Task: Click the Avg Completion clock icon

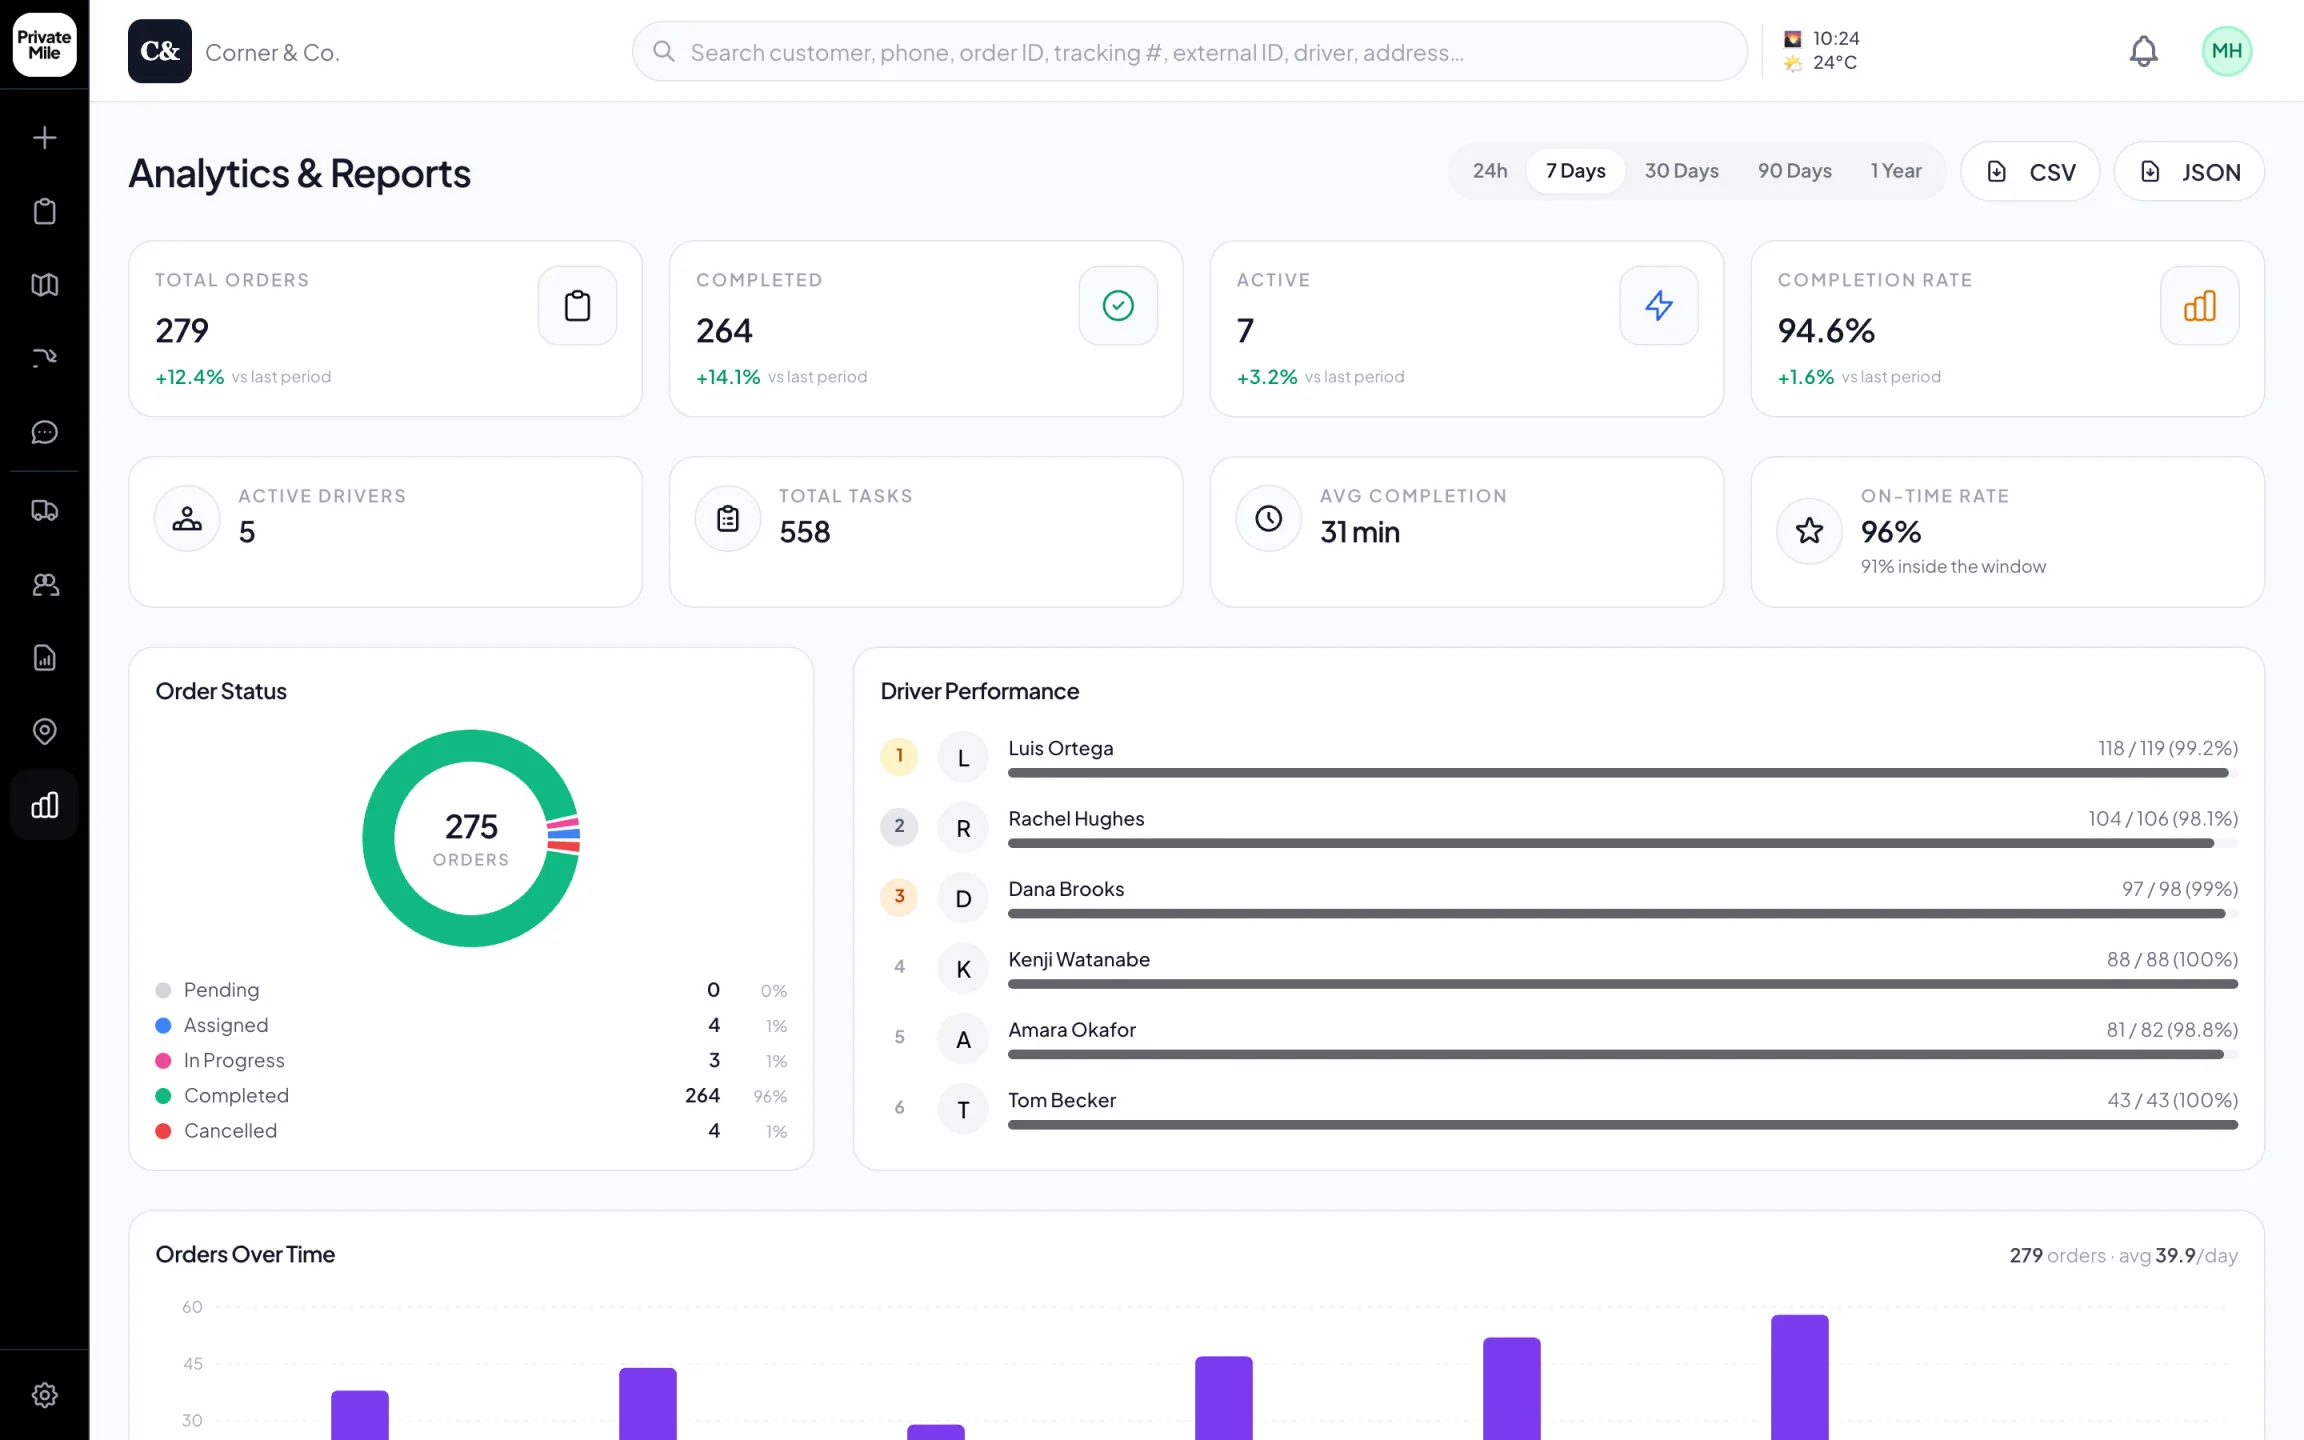Action: (1268, 518)
